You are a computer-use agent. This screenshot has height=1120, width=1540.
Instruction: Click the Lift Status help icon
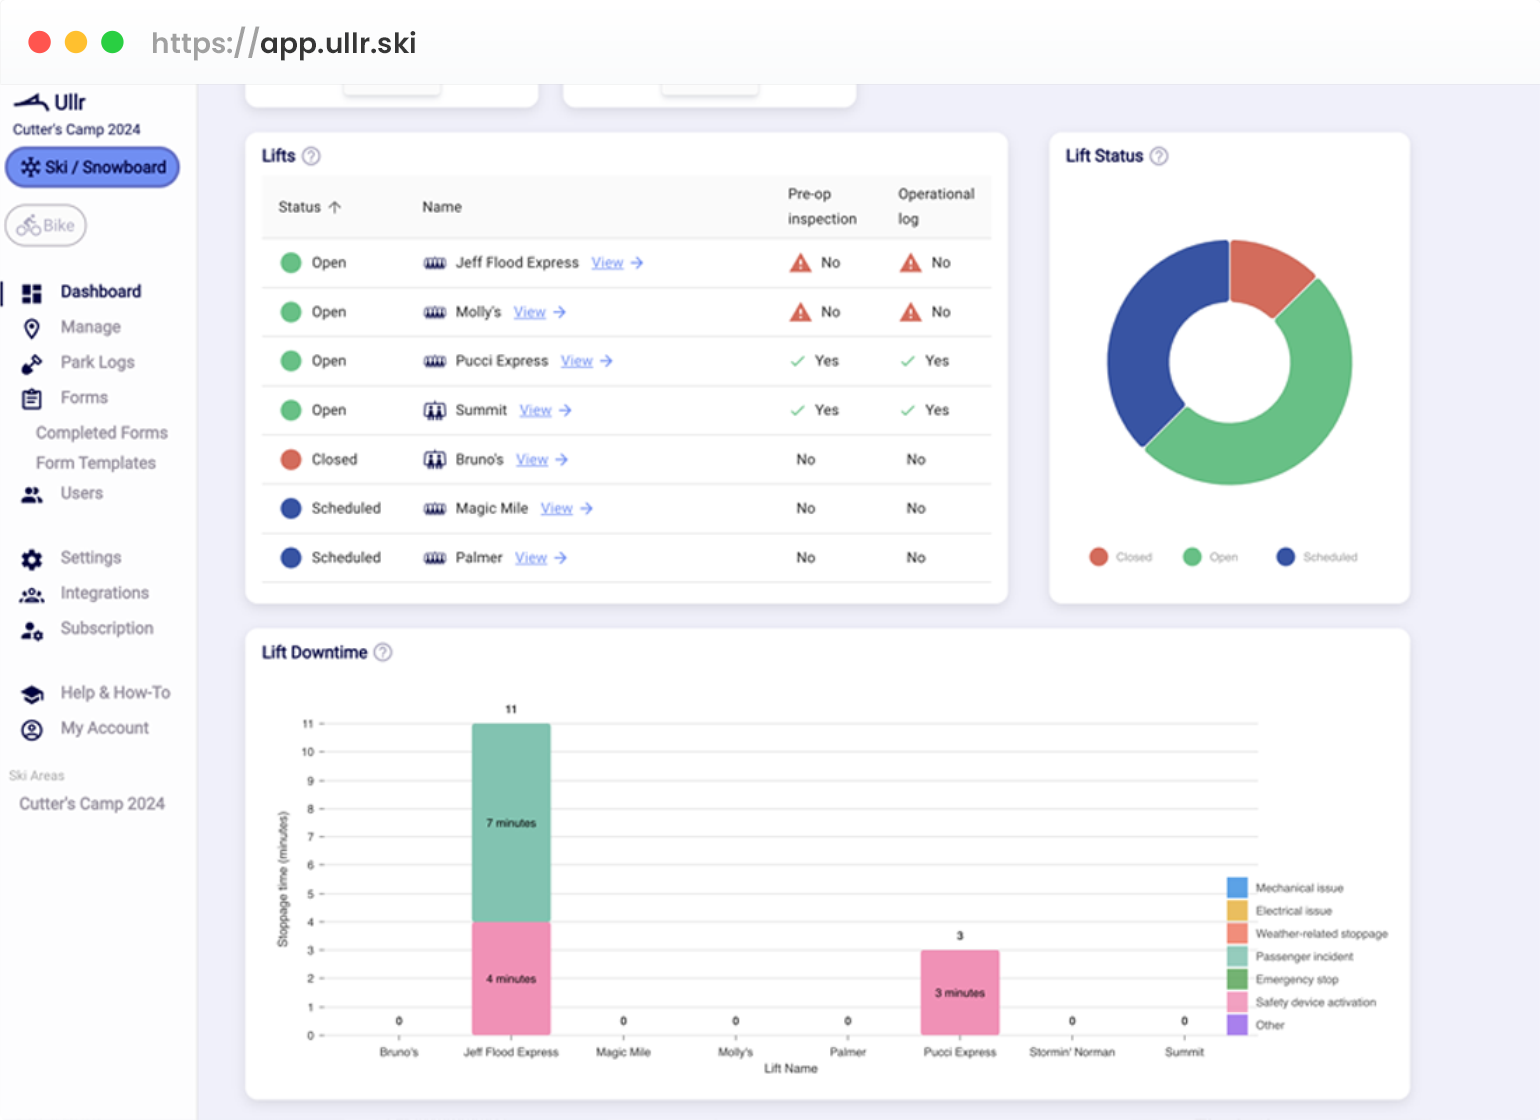coord(1159,156)
